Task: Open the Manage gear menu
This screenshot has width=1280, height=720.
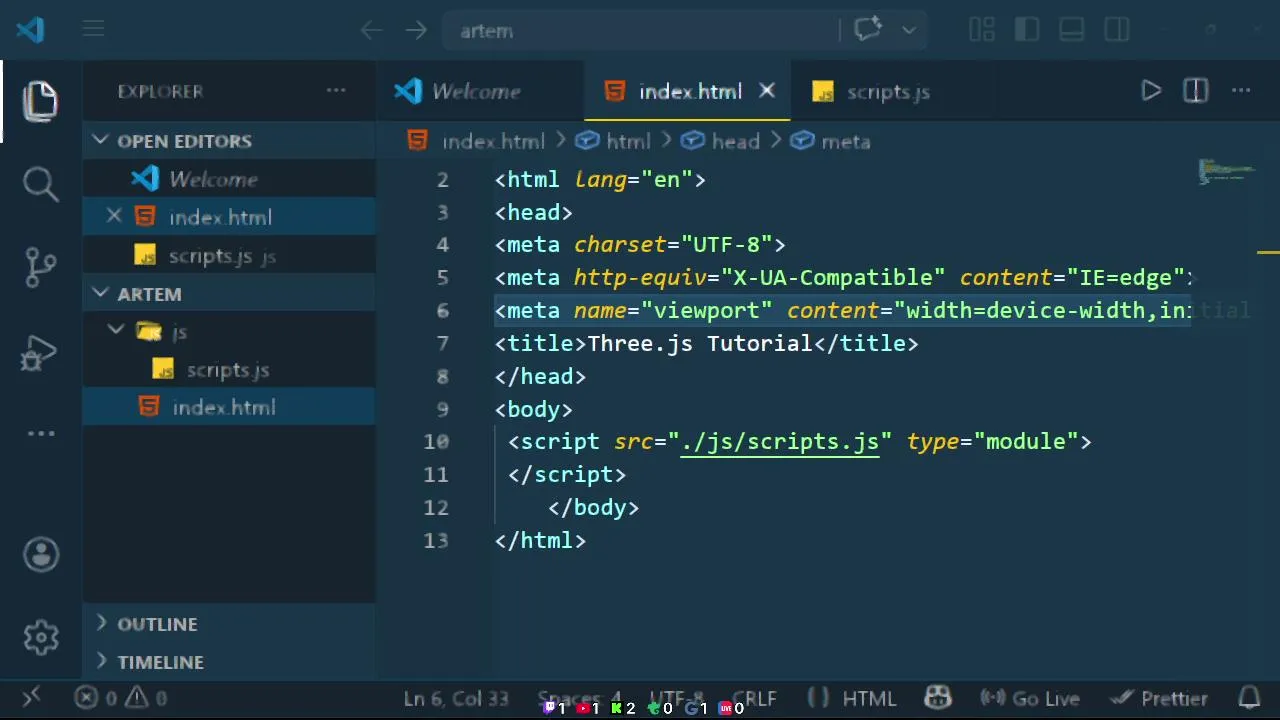Action: coord(41,637)
